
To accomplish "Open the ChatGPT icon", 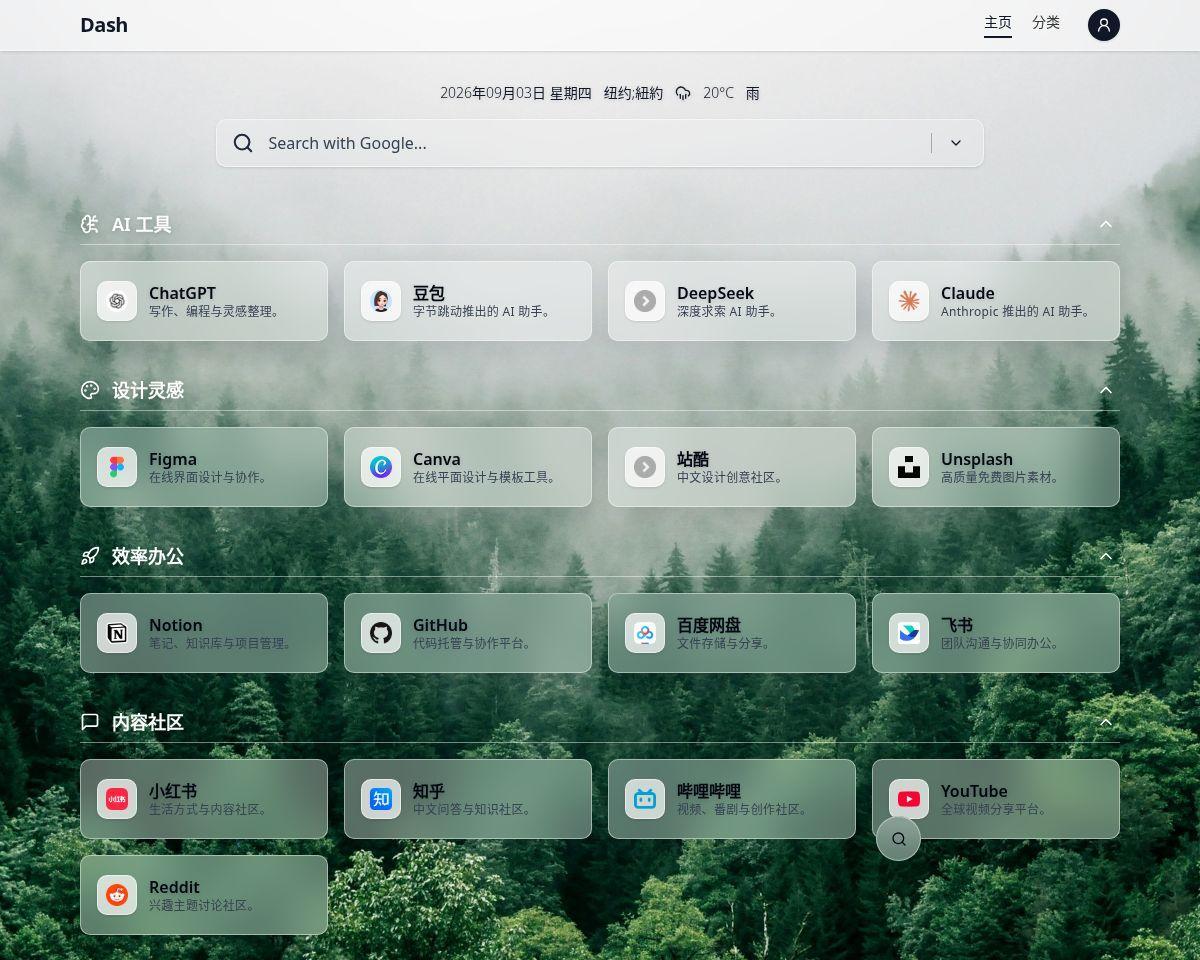I will click(117, 301).
